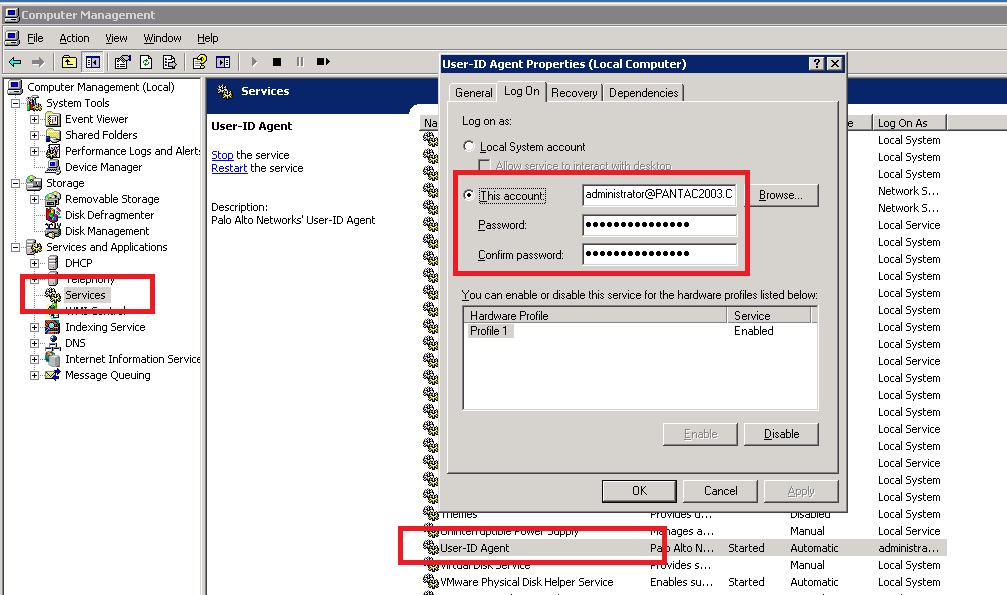The image size is (1007, 595).
Task: Click the Start Service play icon
Action: tap(254, 62)
